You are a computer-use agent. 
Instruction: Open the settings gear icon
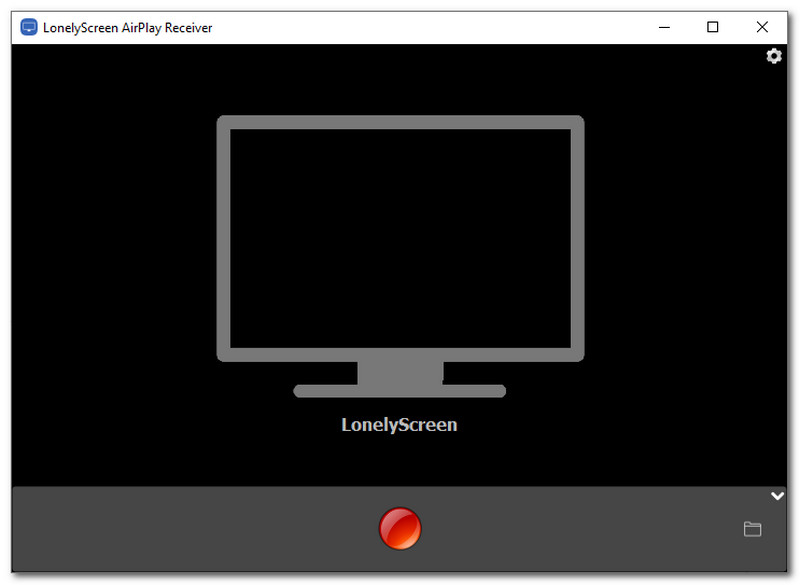tap(773, 56)
